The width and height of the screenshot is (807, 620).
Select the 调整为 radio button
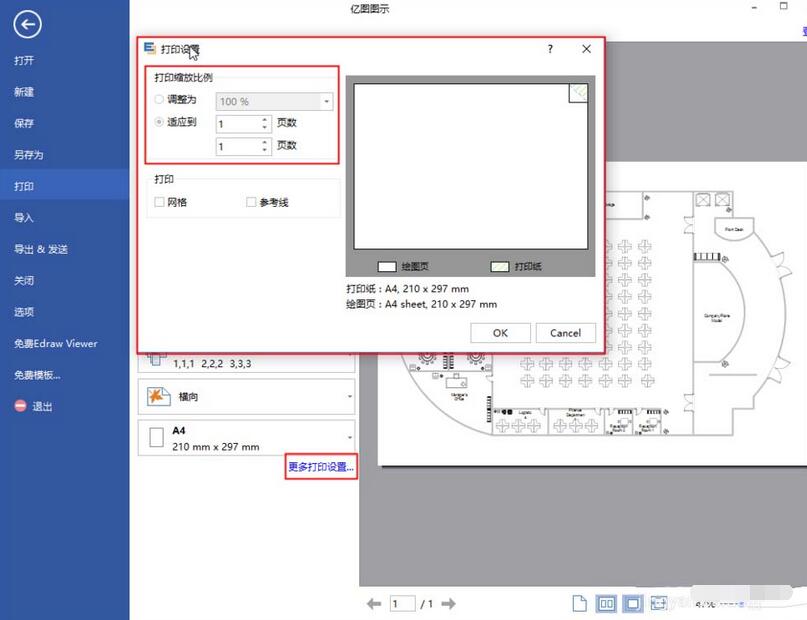coord(159,99)
